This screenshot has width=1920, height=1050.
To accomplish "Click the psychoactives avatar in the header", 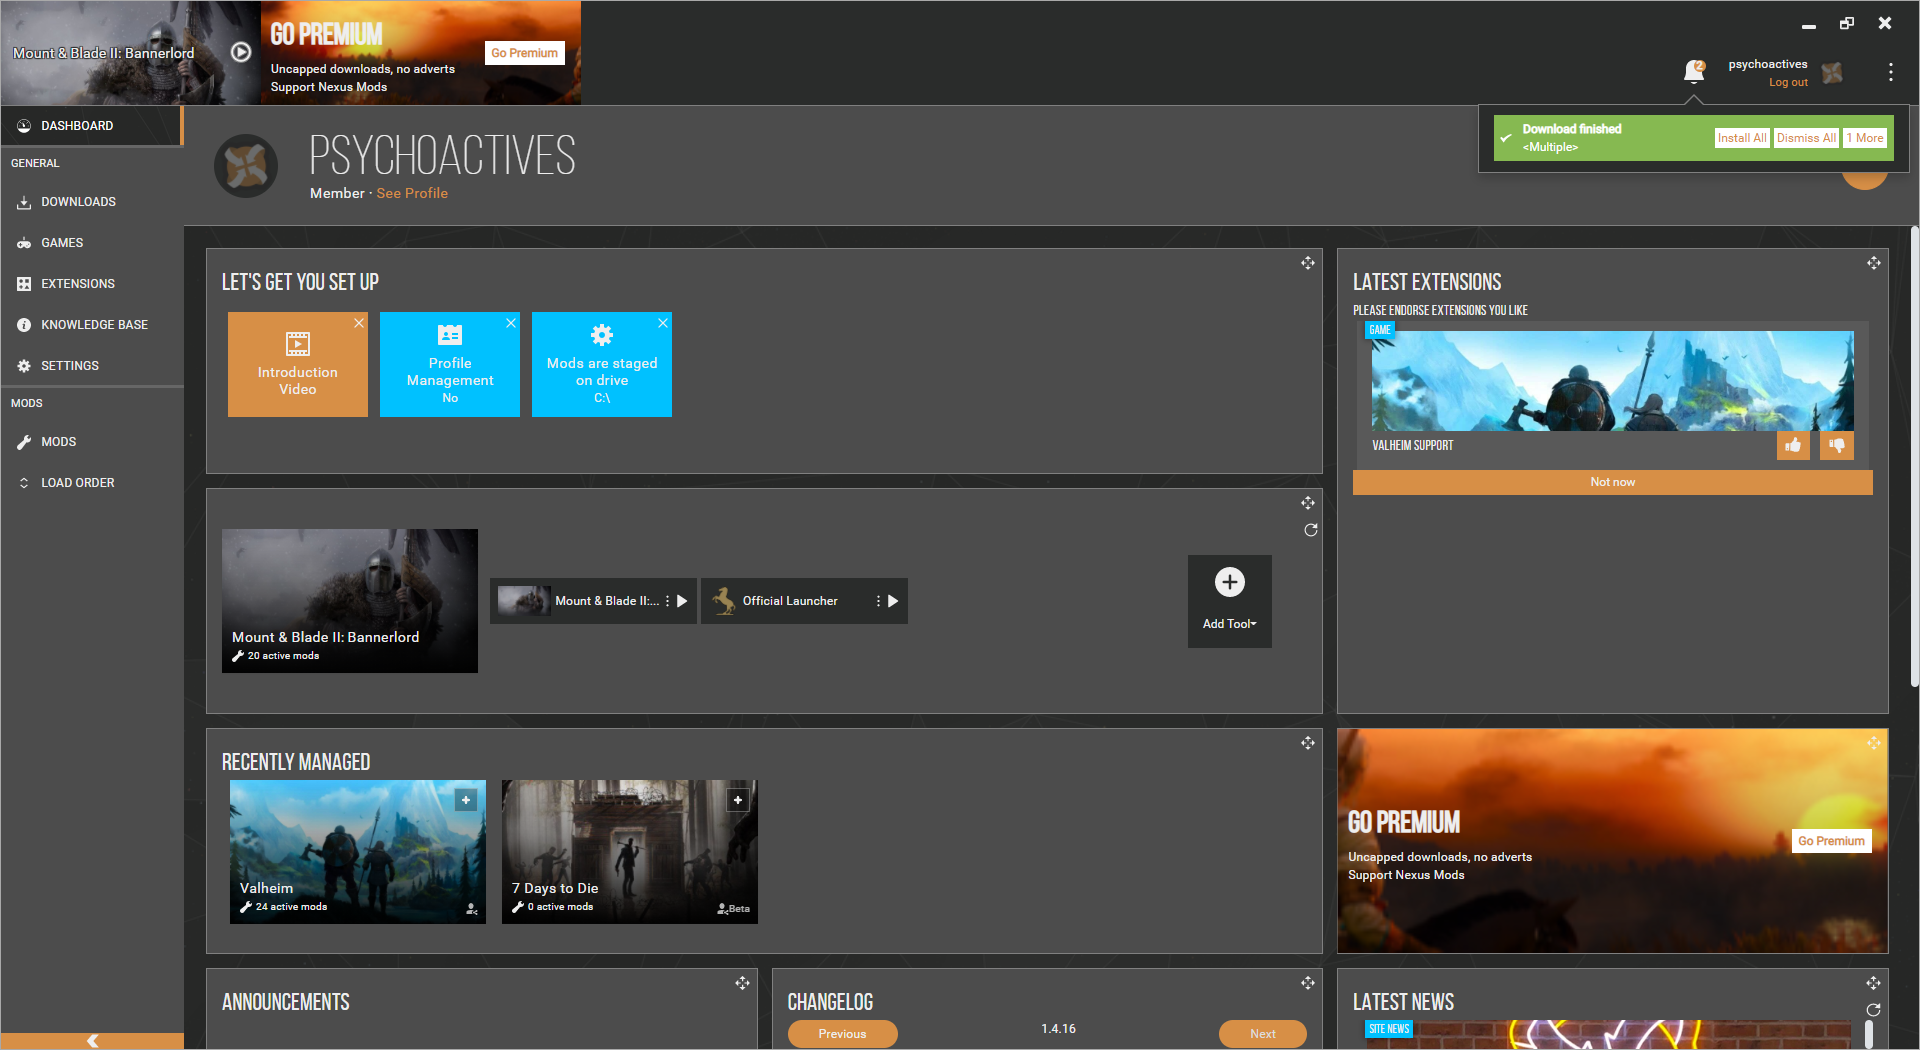I will 1832,72.
